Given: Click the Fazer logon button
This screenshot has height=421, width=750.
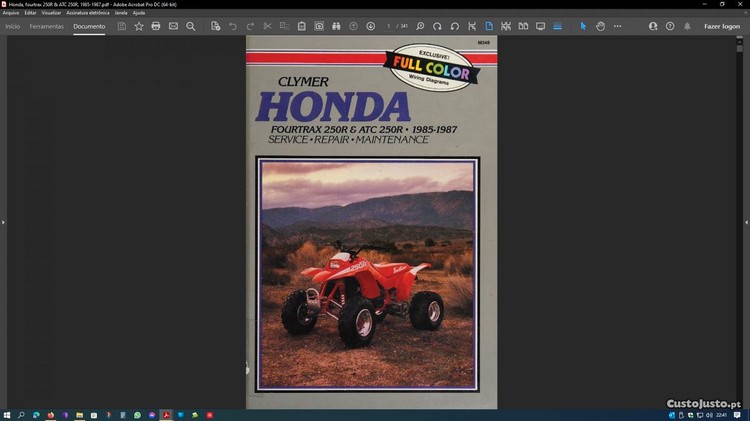Looking at the screenshot, I should click(721, 26).
